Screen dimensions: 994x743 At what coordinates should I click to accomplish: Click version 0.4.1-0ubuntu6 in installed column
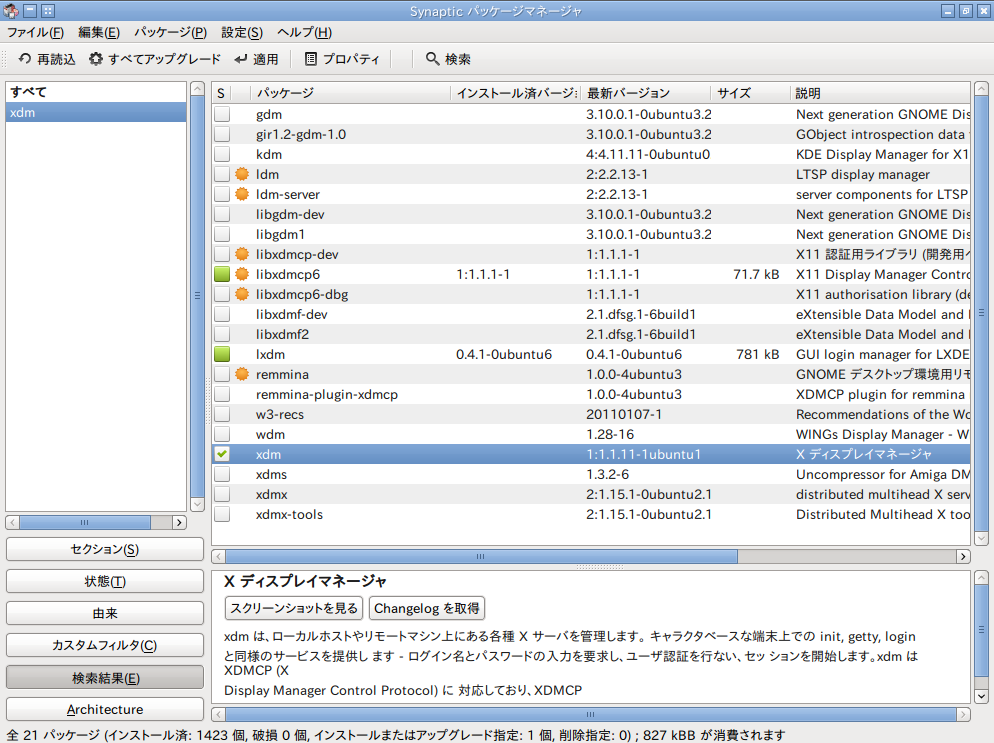pos(504,354)
